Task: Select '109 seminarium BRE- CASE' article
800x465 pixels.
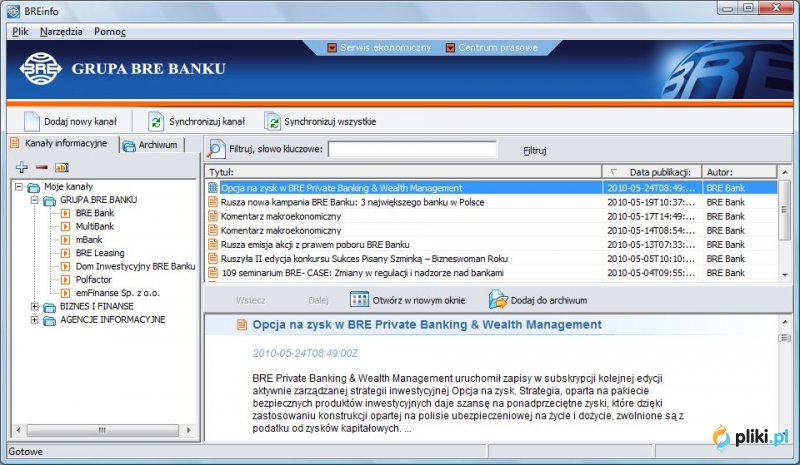Action: click(492, 273)
